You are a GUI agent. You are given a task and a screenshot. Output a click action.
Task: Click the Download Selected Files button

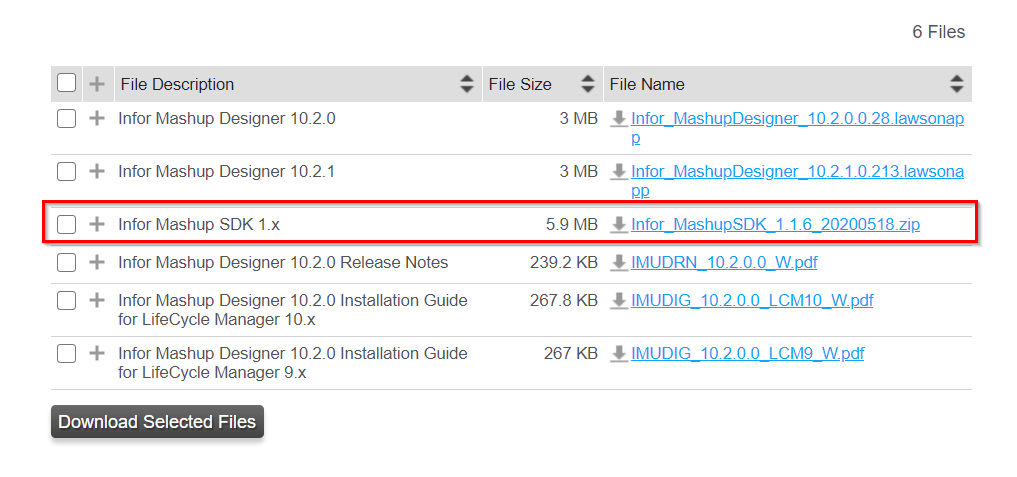click(x=158, y=422)
